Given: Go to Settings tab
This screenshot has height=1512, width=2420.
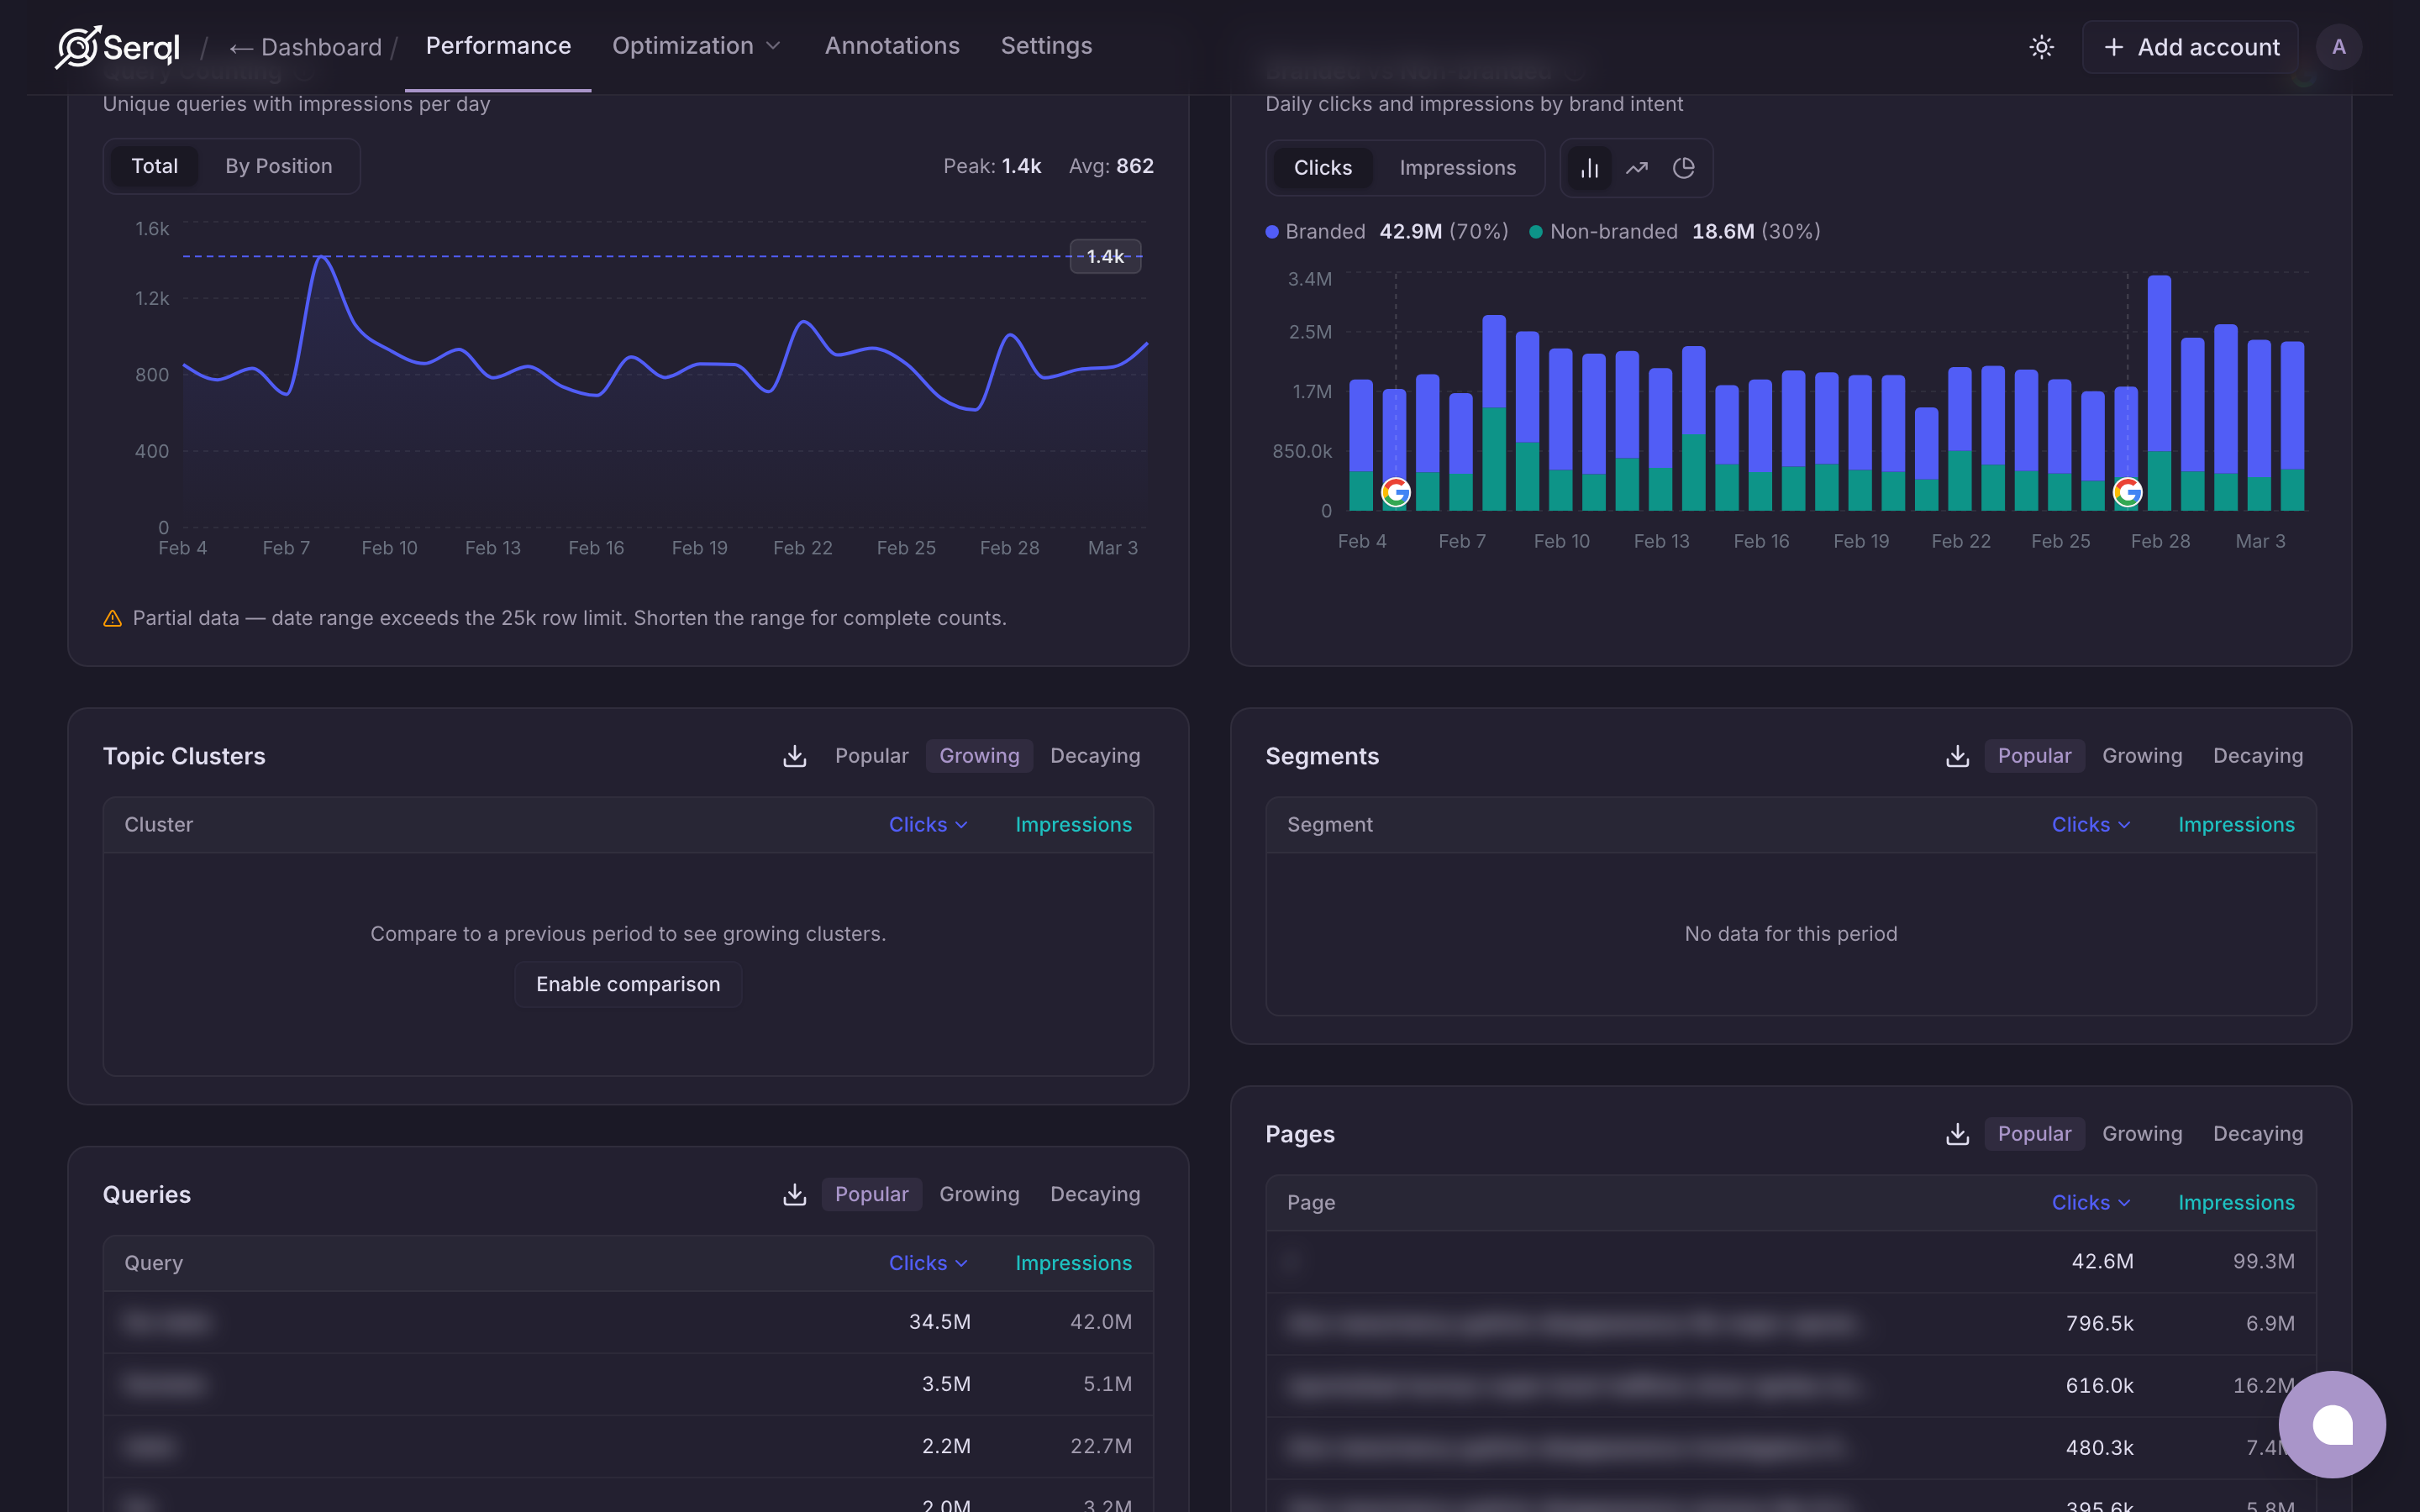Looking at the screenshot, I should coord(1046,46).
